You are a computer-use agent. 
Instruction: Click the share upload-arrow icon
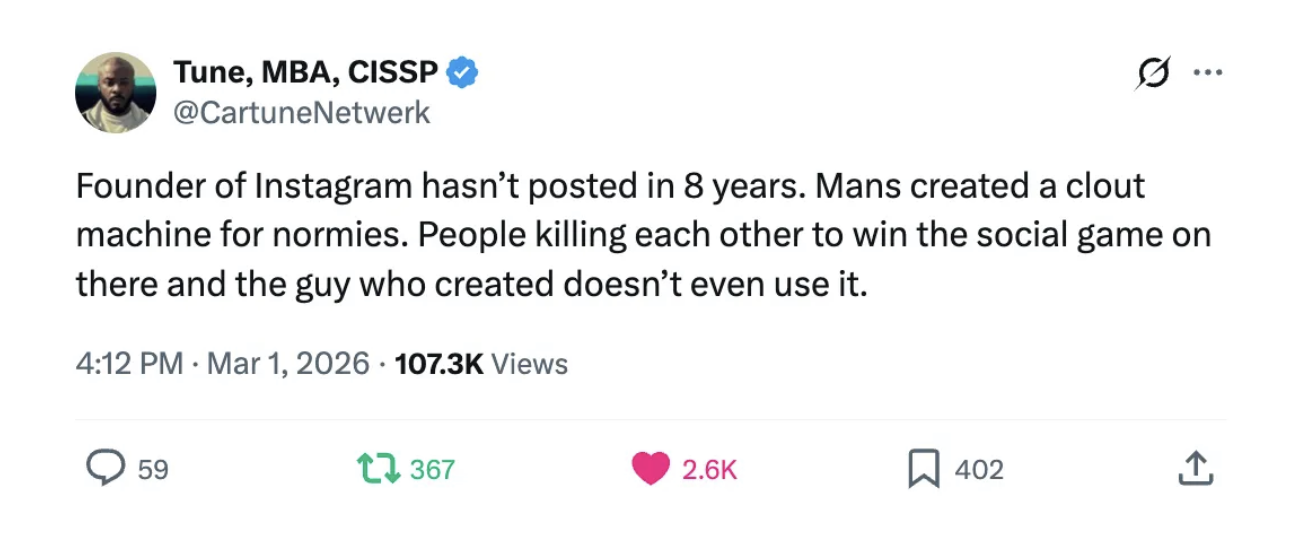pos(1195,467)
